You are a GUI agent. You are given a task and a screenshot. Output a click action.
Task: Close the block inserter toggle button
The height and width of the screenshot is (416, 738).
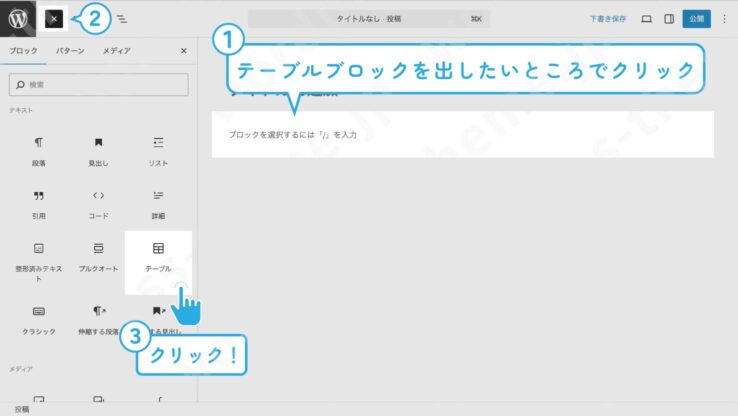tap(54, 19)
